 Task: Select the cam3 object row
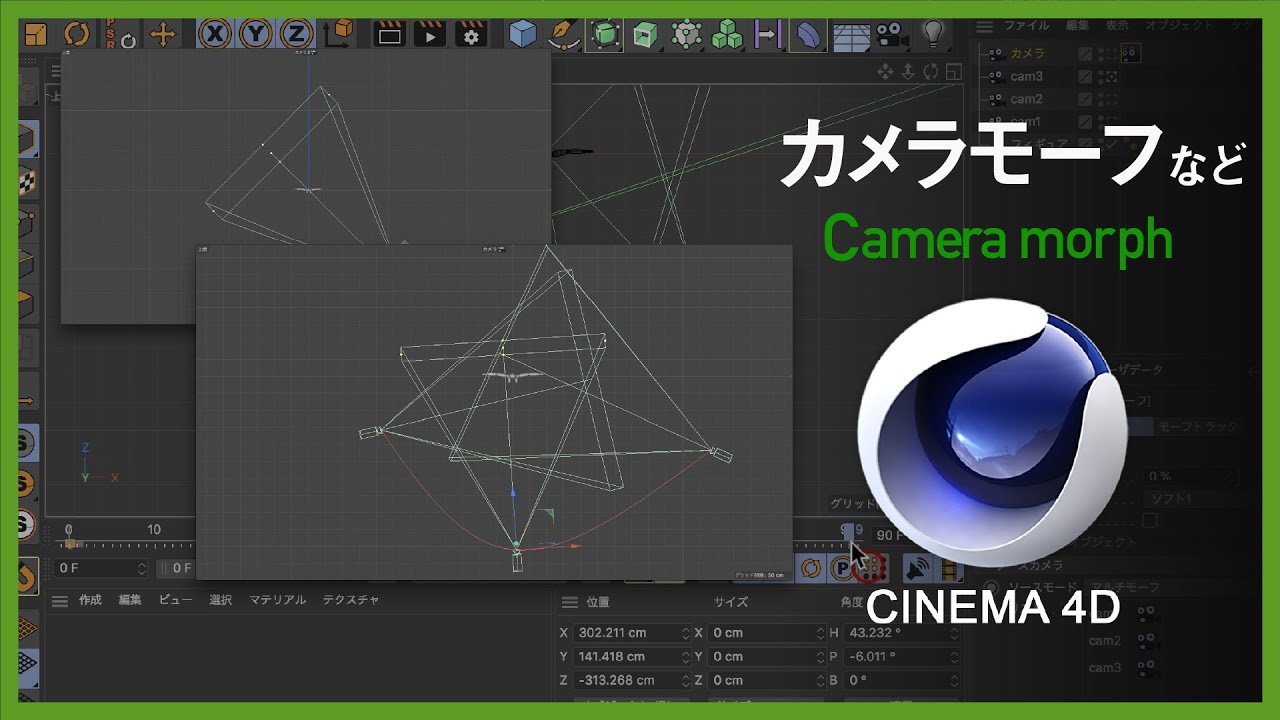click(1026, 76)
